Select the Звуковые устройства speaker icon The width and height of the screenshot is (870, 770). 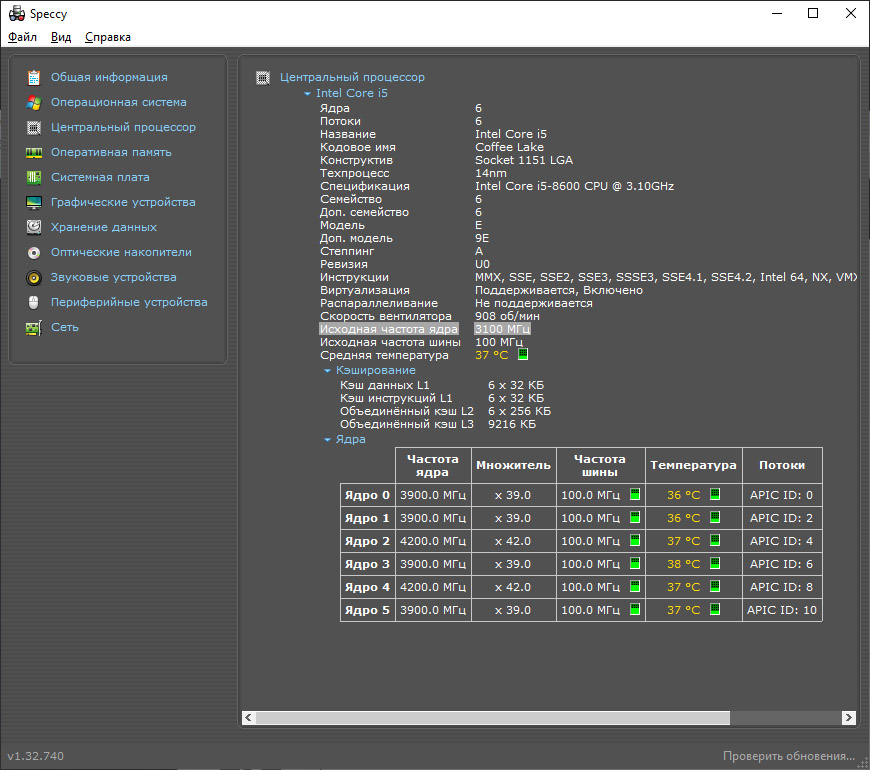pyautogui.click(x=34, y=277)
